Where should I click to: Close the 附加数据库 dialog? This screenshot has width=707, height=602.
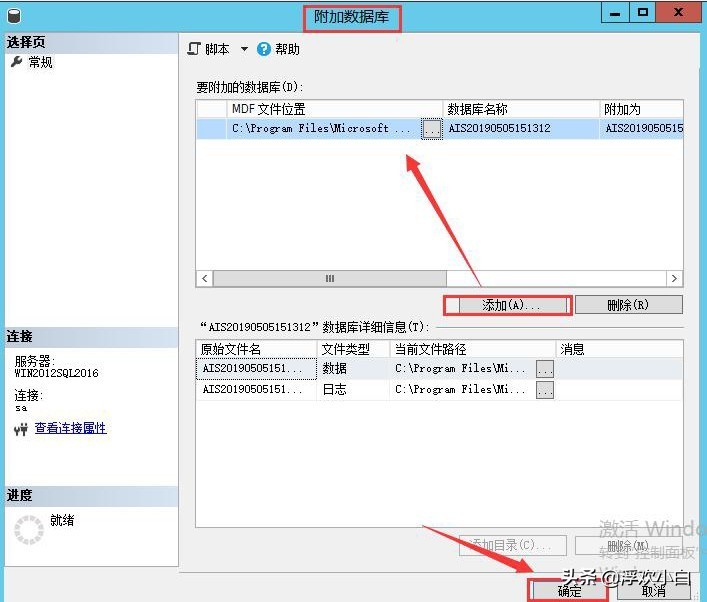[678, 13]
